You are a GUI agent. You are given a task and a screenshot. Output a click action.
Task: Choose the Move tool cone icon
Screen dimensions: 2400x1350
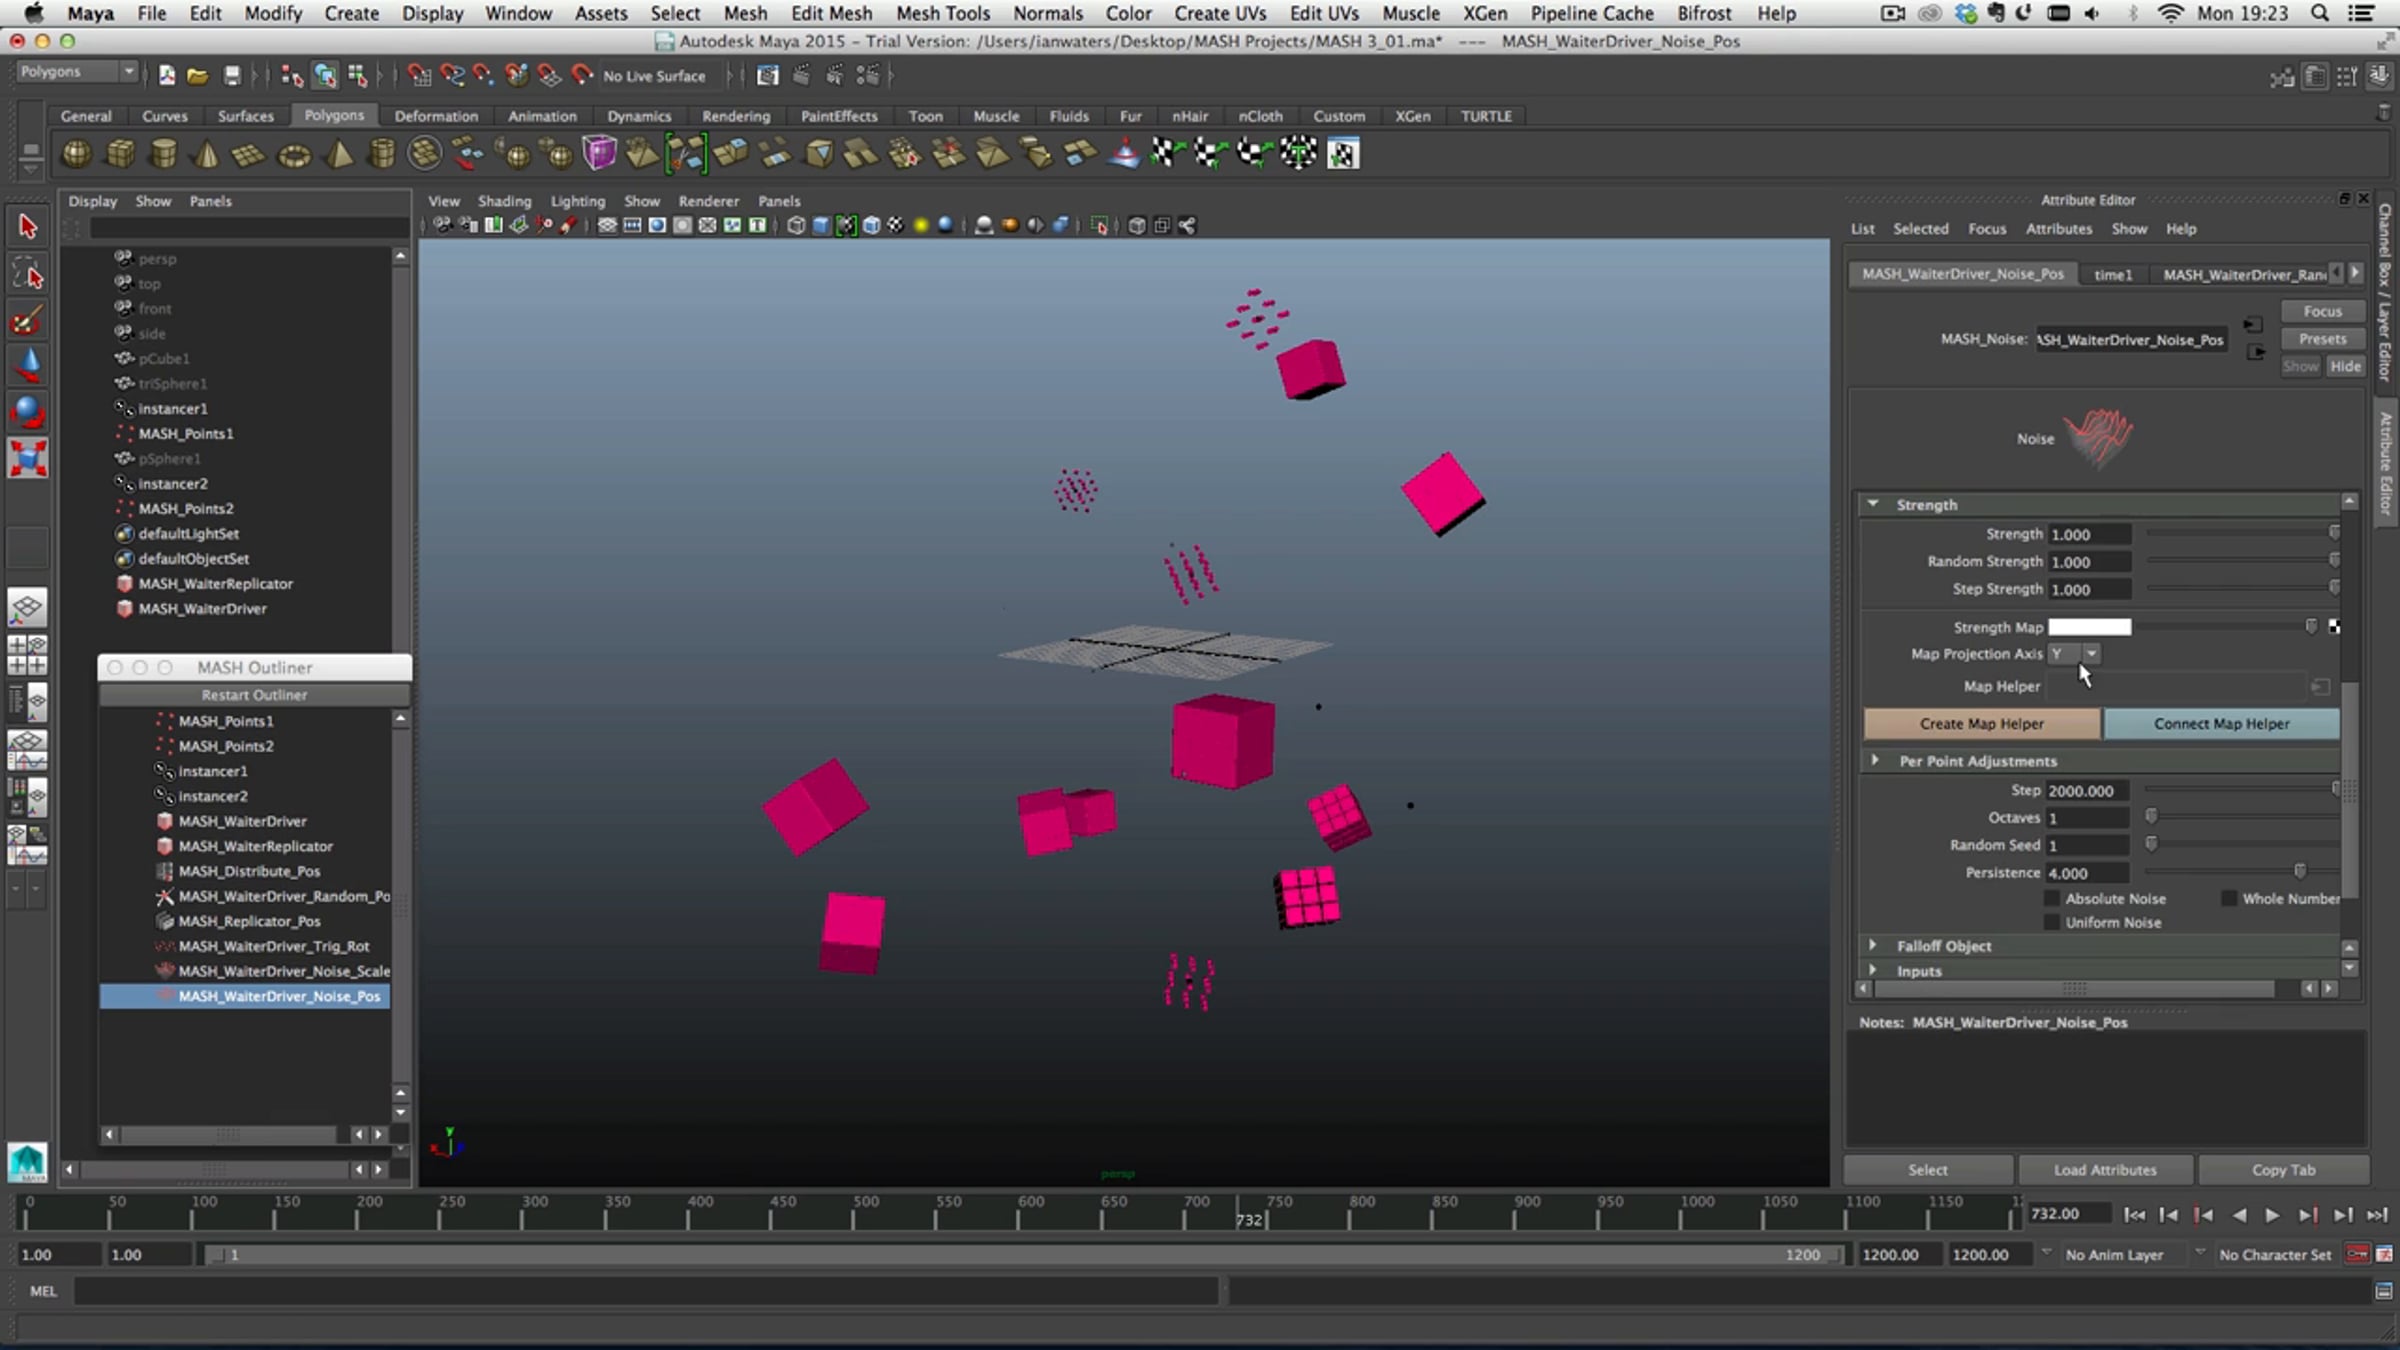tap(28, 365)
